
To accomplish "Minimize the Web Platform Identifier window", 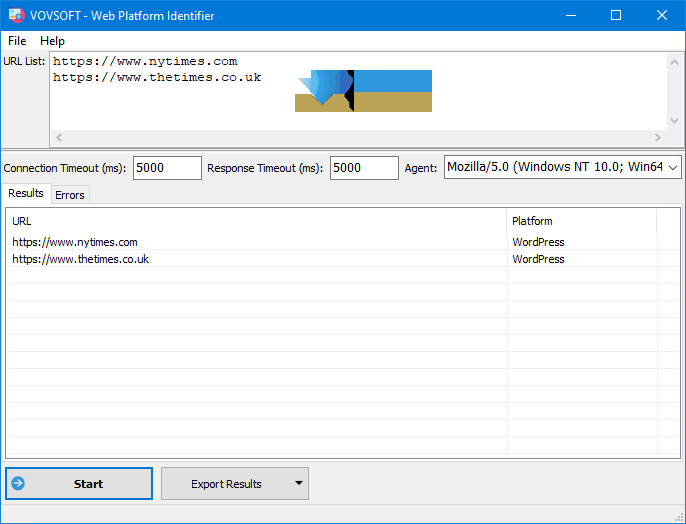I will coord(570,15).
